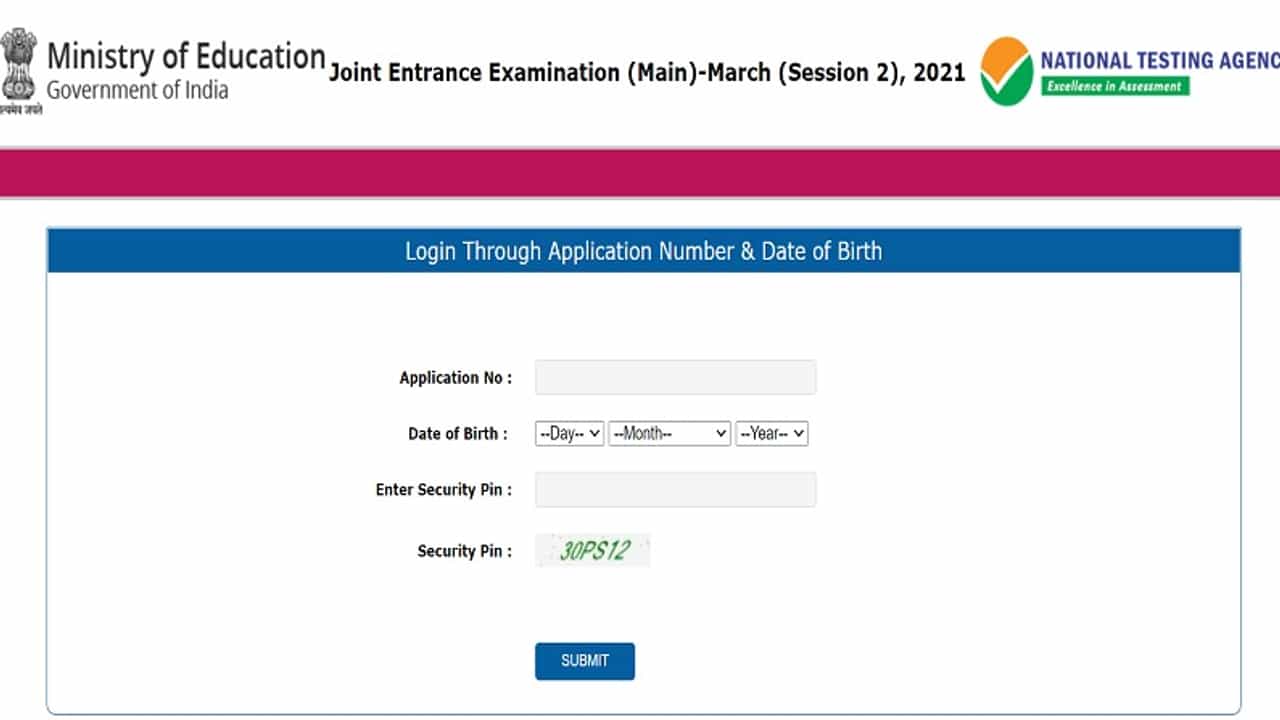This screenshot has width=1280, height=720.
Task: Click the Enter Security Pin text box
Action: coord(675,490)
